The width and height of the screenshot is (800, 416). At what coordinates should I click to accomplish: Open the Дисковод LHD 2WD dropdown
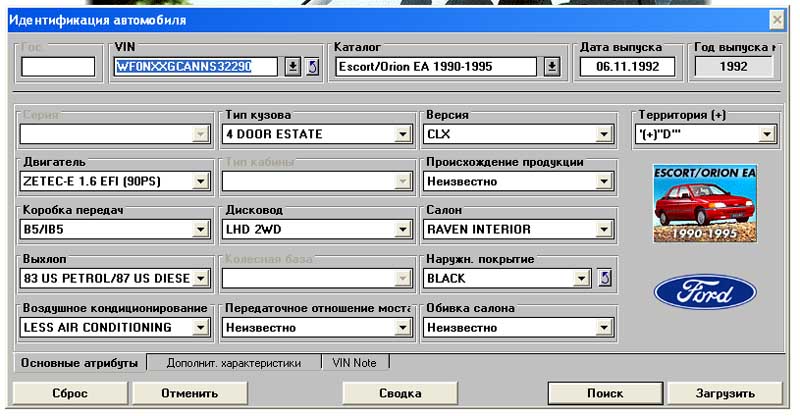coord(403,229)
